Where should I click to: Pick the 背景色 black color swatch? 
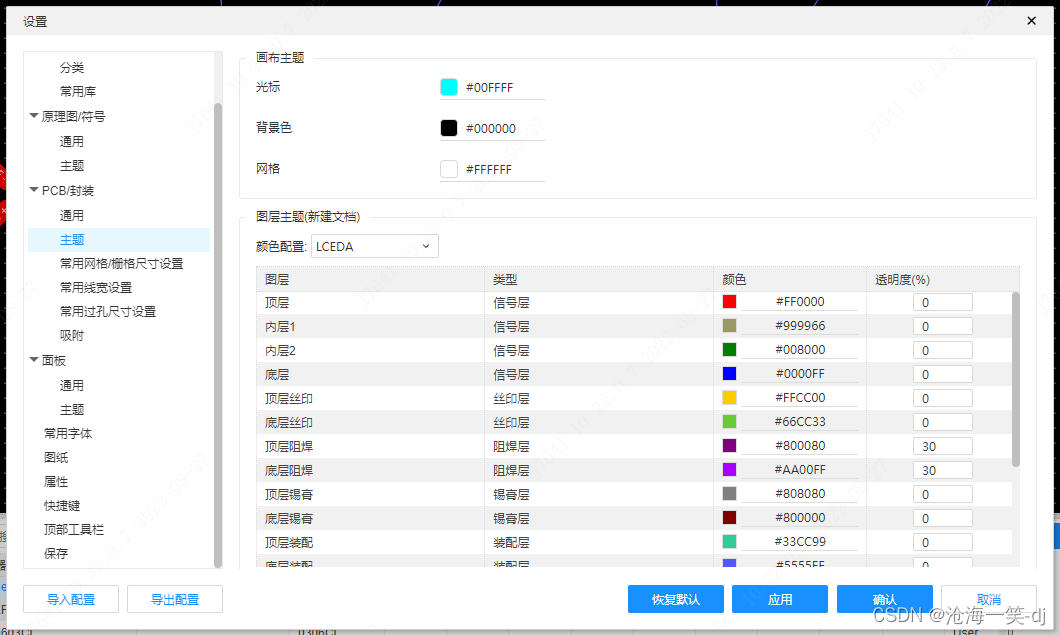pos(449,128)
